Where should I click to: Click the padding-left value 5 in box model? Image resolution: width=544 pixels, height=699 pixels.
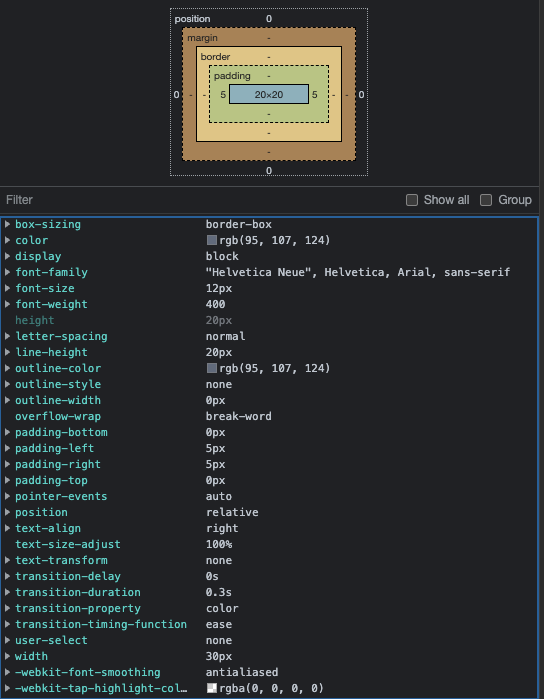click(x=223, y=95)
